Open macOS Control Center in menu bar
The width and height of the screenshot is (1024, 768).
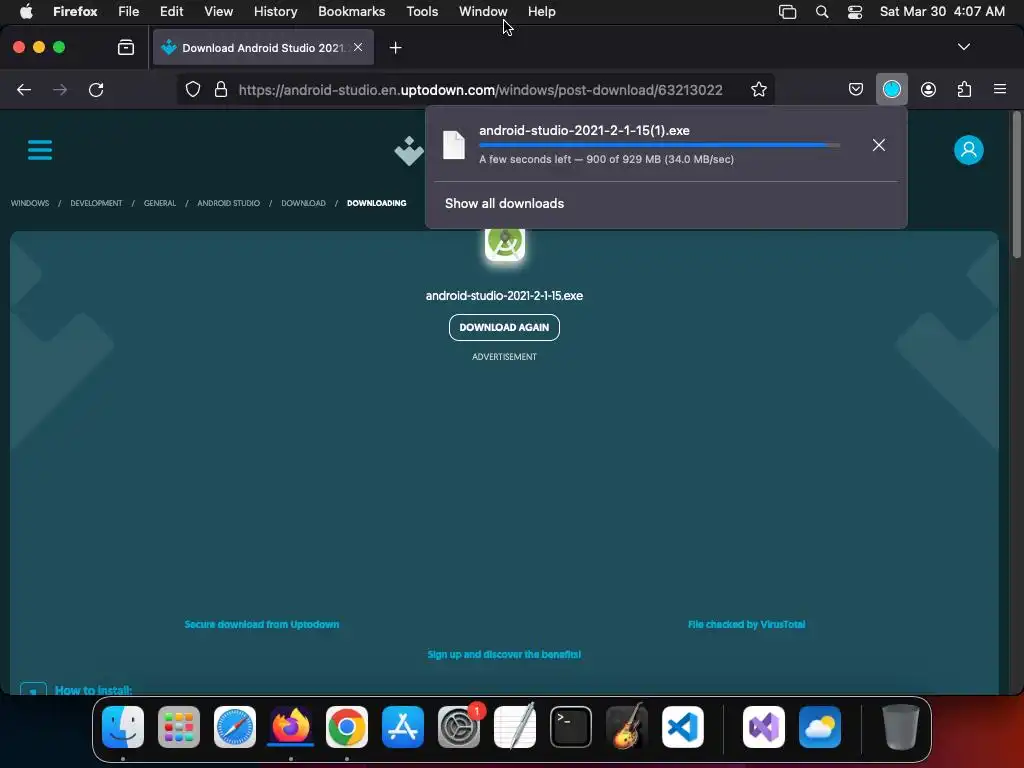pyautogui.click(x=855, y=12)
